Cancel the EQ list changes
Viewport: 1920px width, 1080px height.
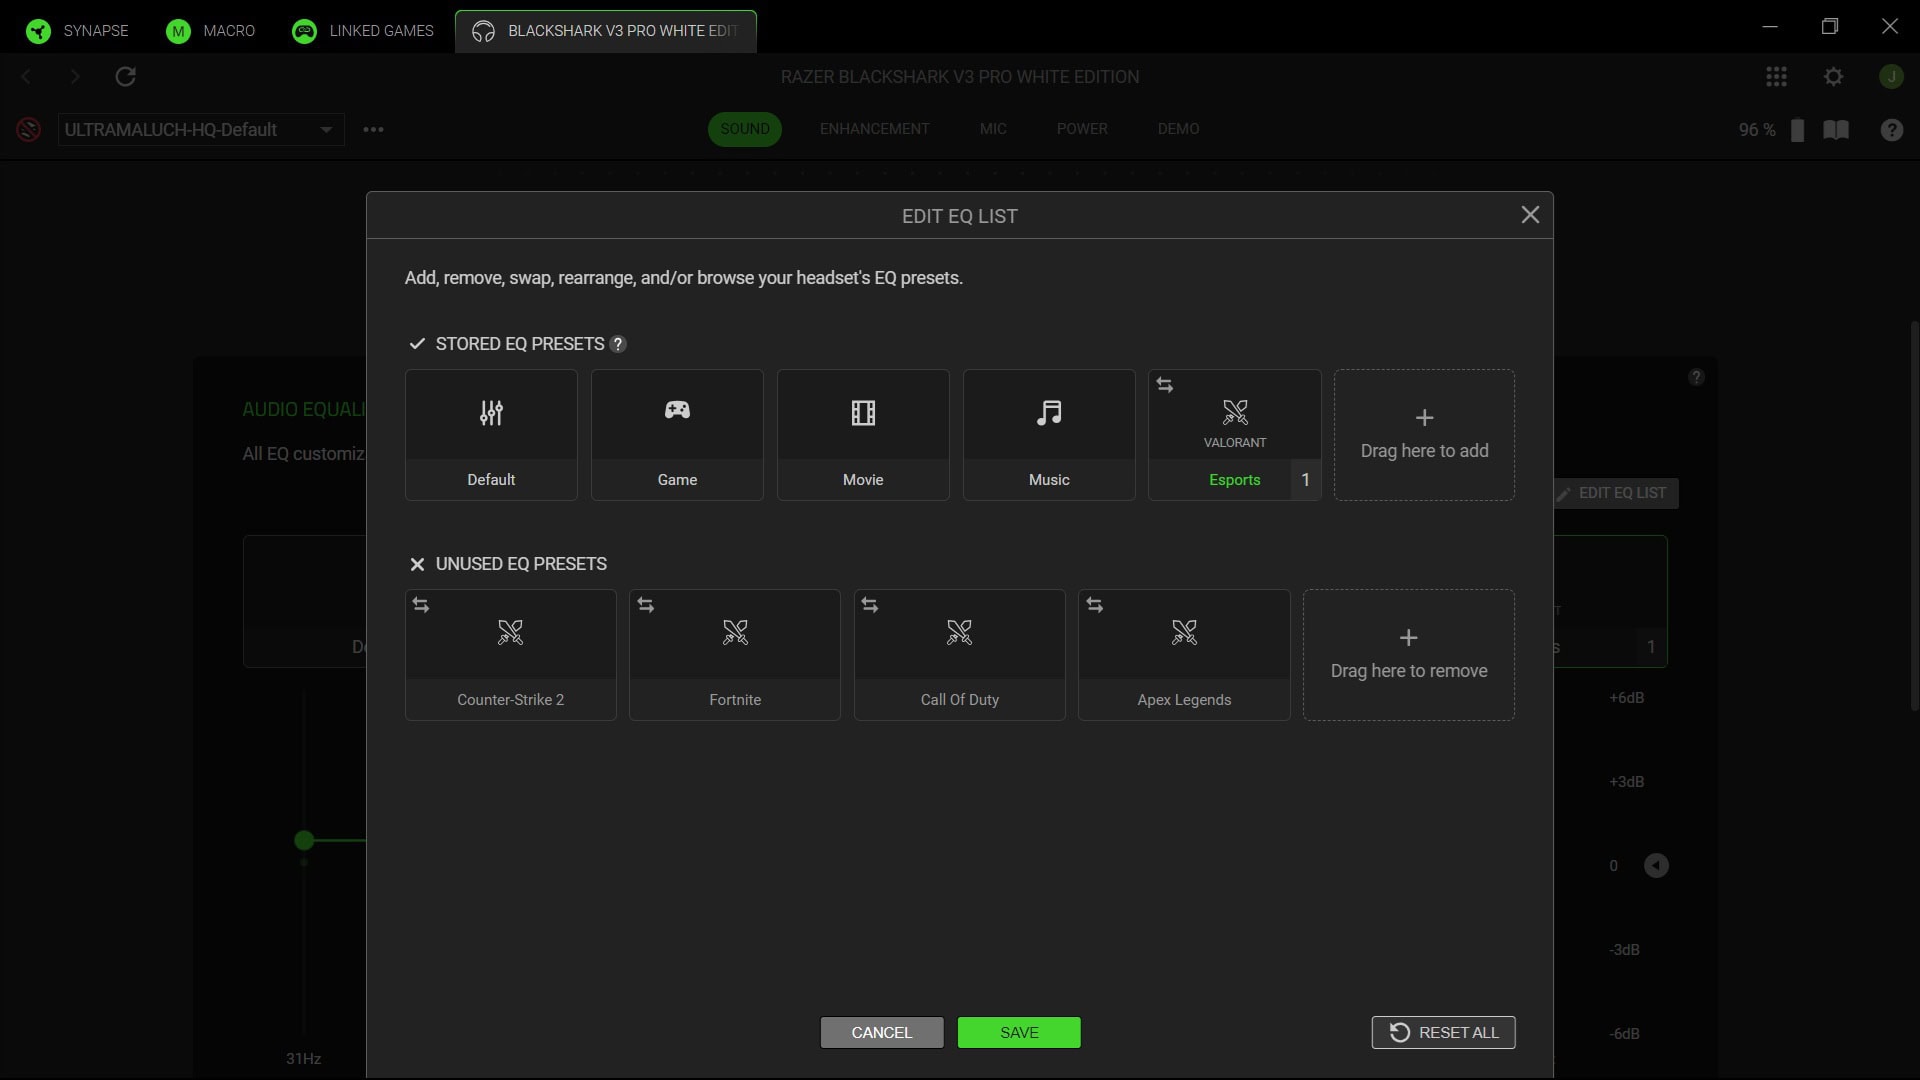tap(881, 1032)
